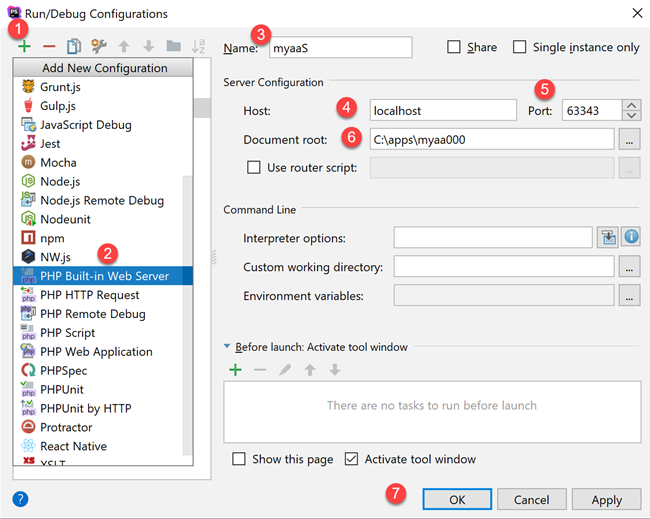
Task: Click the Before launch move task down arrow
Action: click(335, 369)
